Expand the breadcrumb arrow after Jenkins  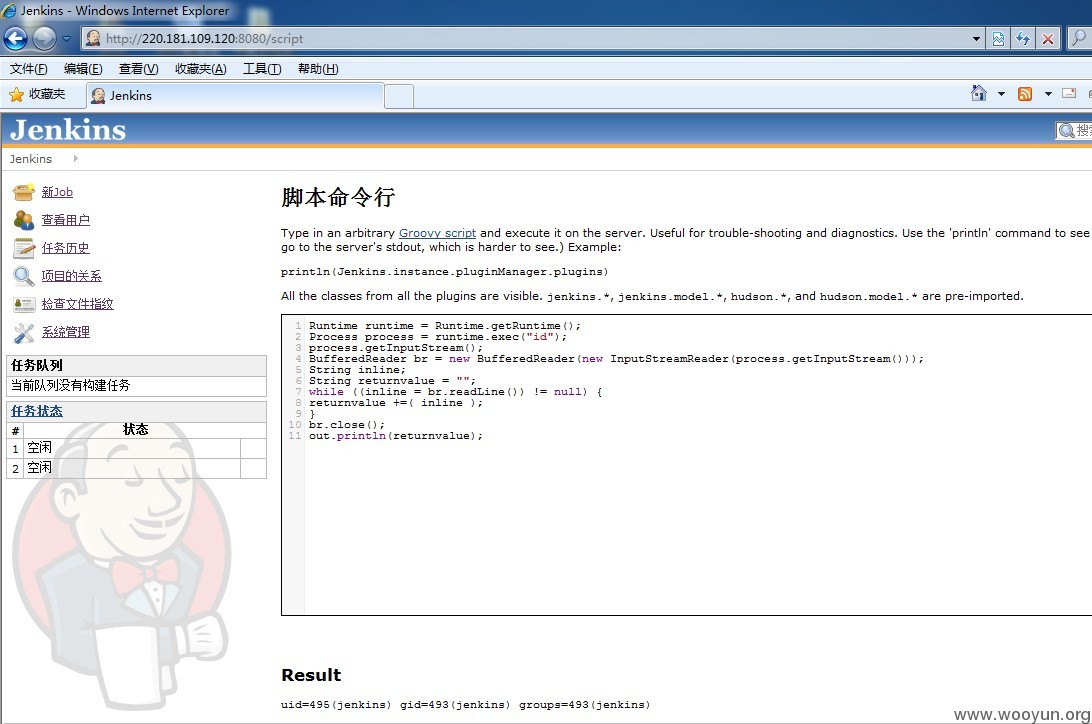(75, 159)
